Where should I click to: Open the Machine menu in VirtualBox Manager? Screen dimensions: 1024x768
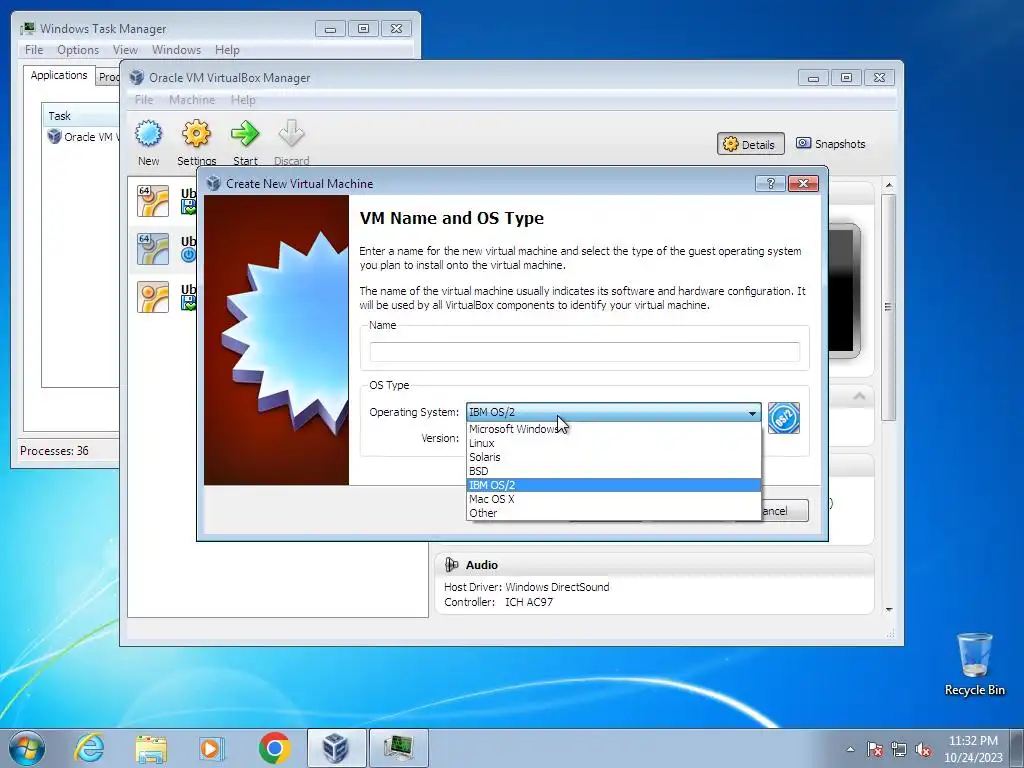click(192, 100)
